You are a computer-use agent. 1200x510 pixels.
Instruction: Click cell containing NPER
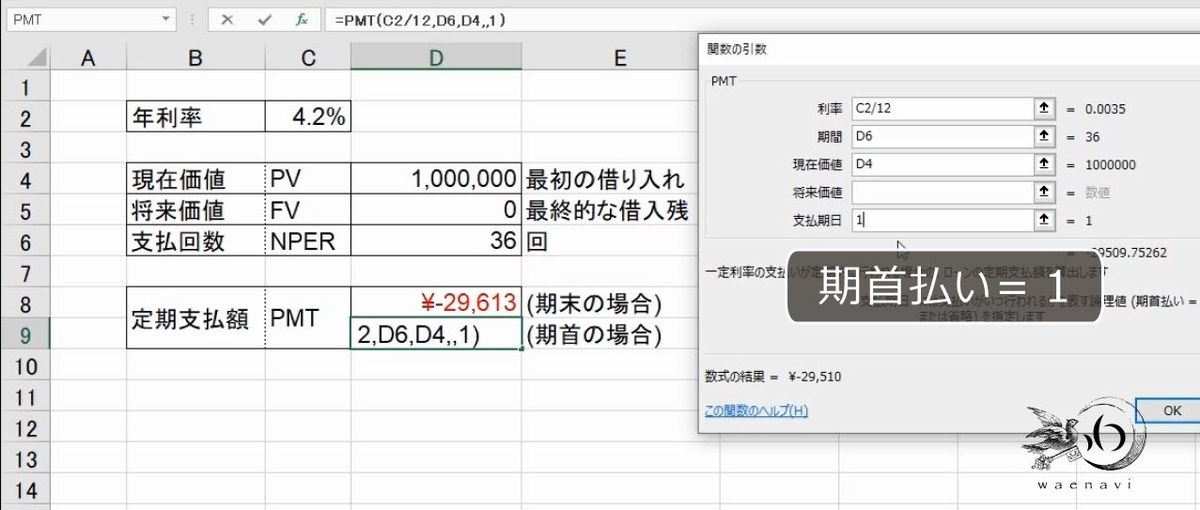tap(308, 242)
